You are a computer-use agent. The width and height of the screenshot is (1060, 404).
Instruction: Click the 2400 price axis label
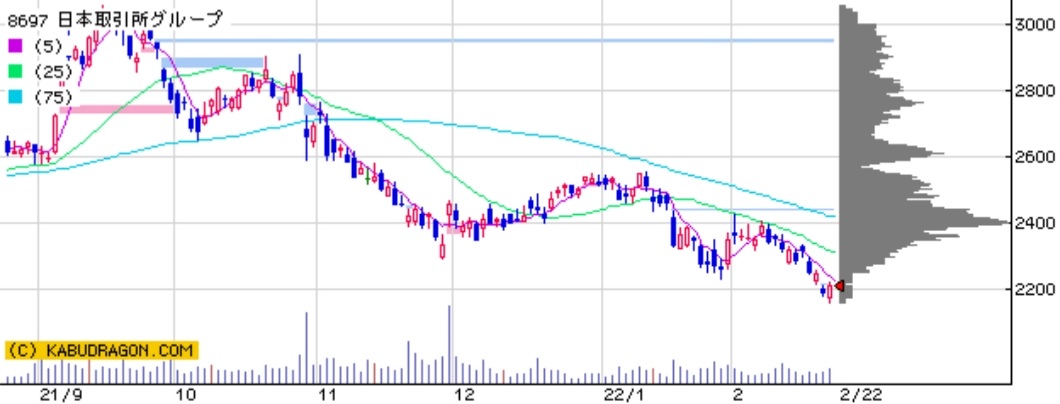(1035, 223)
